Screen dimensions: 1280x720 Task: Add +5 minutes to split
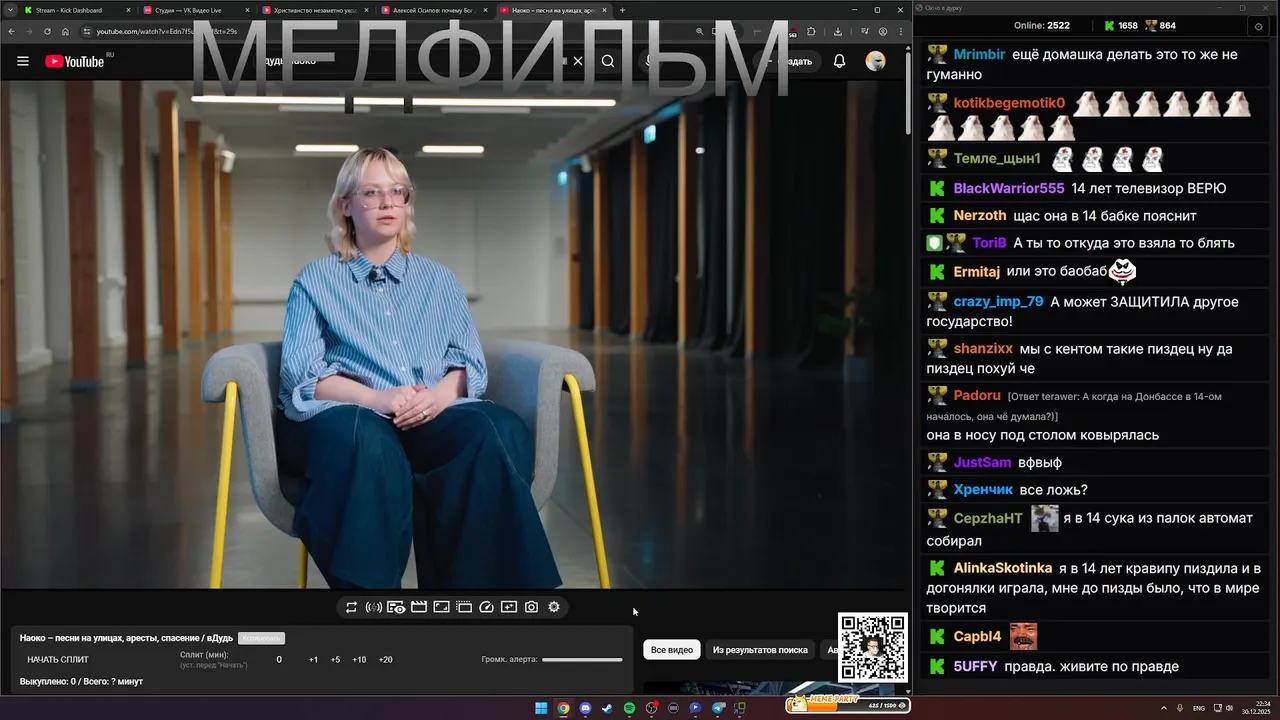[335, 660]
